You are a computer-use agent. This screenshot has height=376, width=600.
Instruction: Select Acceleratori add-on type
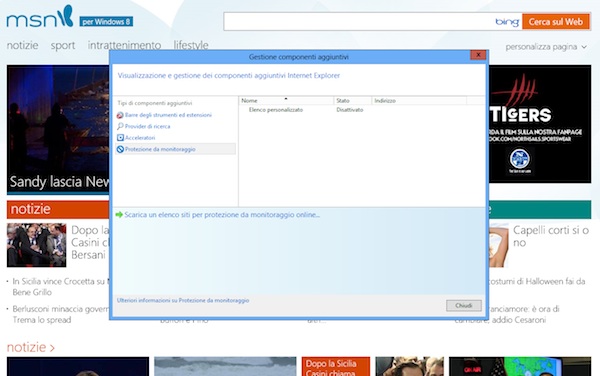coord(140,138)
